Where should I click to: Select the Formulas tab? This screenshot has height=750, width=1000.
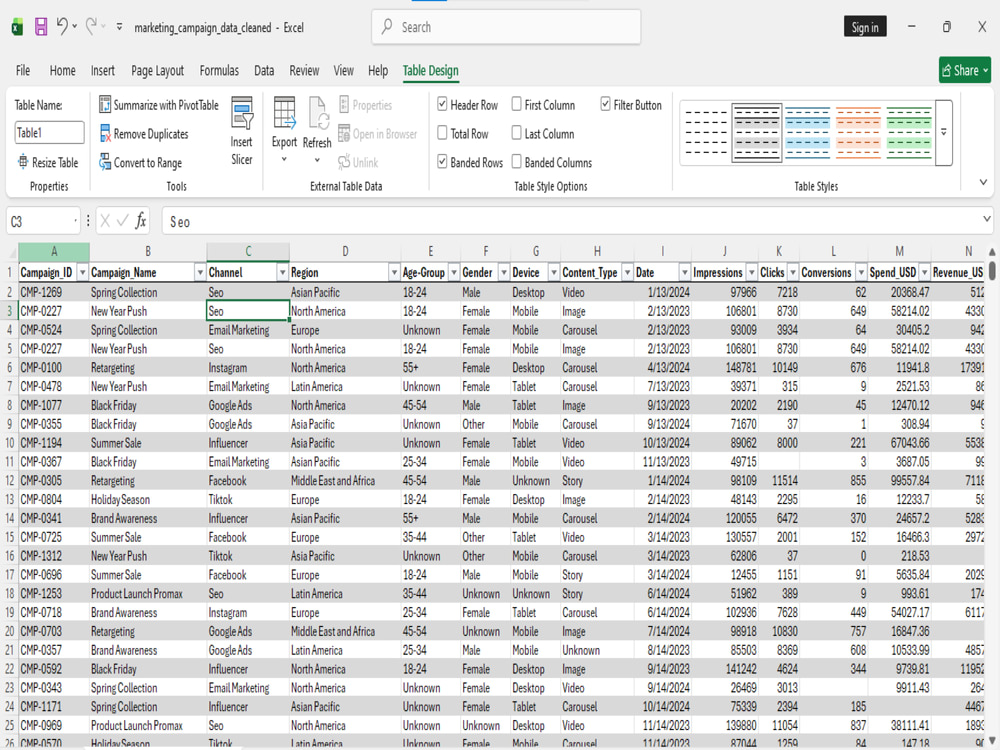219,70
